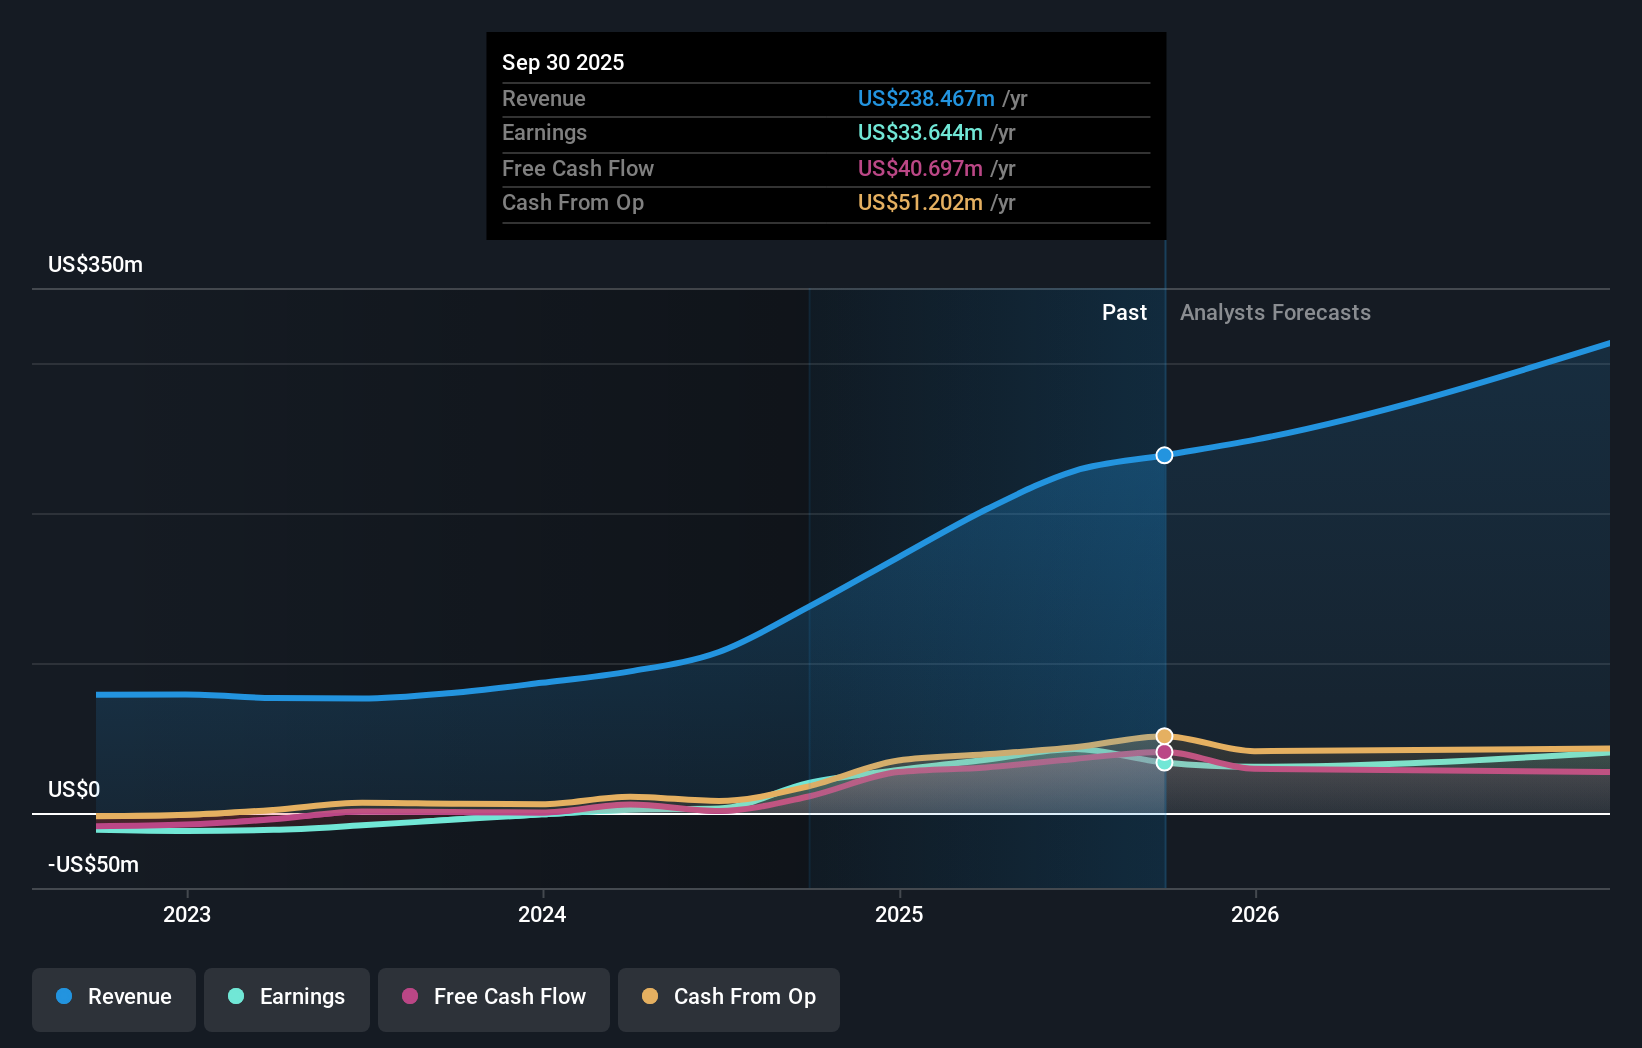This screenshot has width=1642, height=1048.
Task: Click the teal Earnings chart marker
Action: (x=1163, y=763)
